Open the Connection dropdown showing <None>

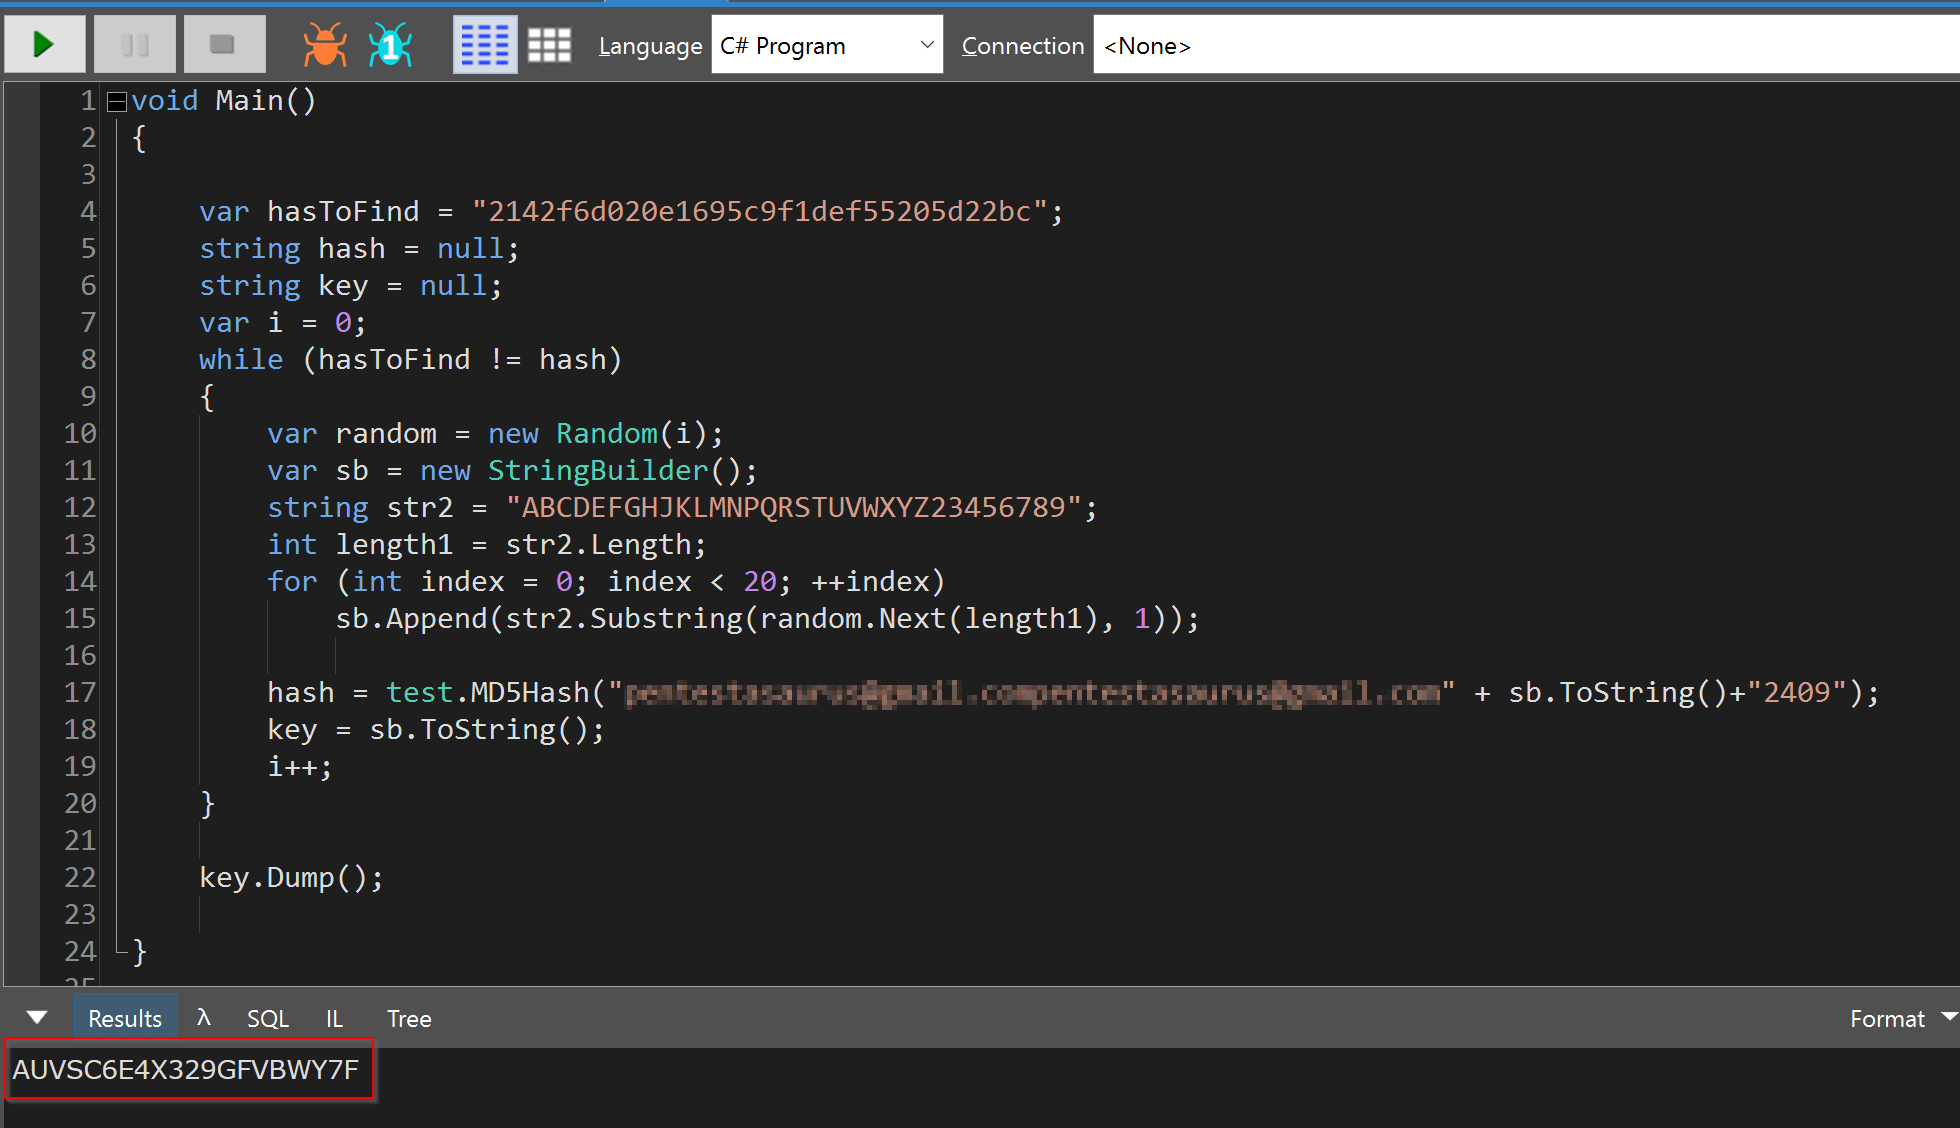tap(1526, 45)
